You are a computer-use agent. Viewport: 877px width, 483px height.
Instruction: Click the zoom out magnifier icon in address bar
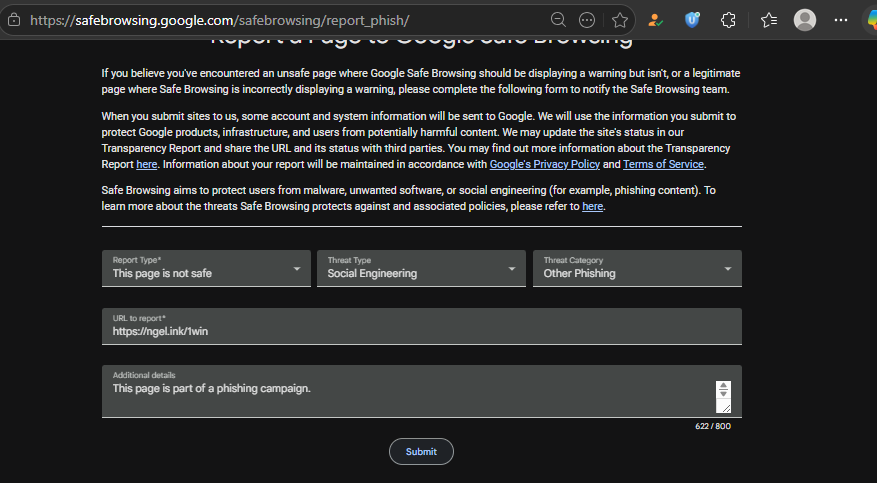558,20
